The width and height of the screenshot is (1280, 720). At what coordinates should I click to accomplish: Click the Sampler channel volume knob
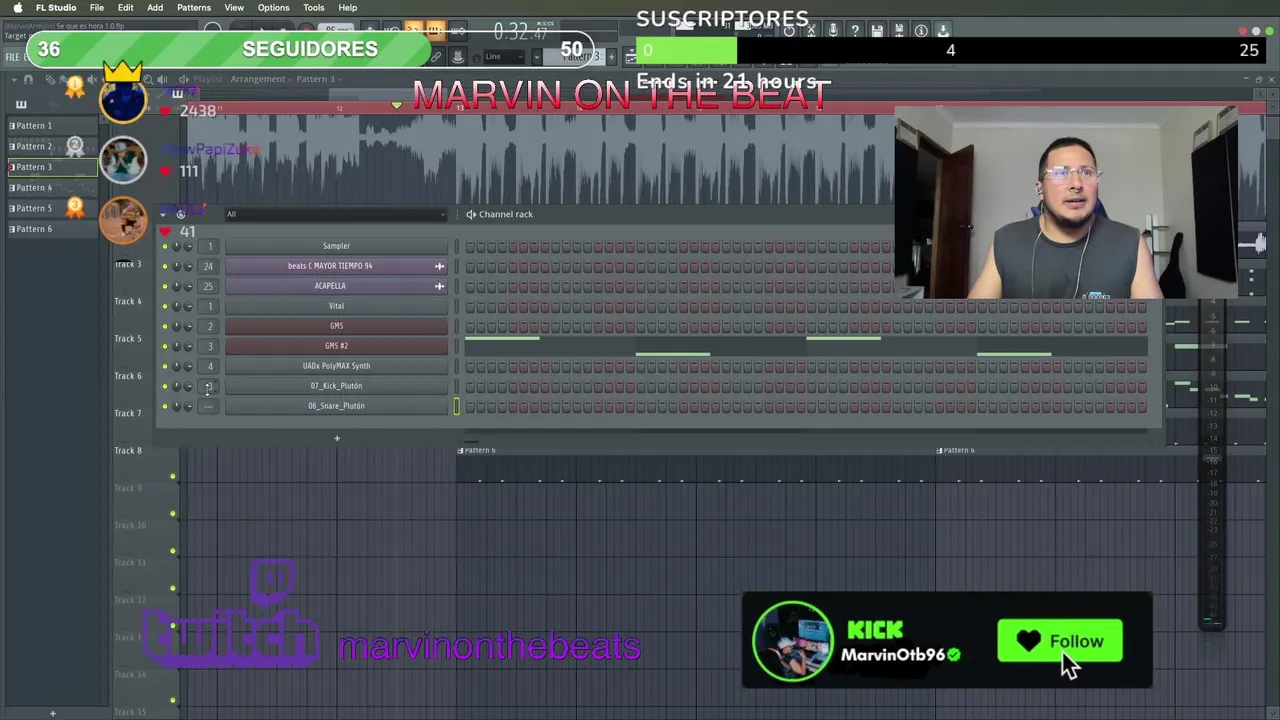coord(188,246)
